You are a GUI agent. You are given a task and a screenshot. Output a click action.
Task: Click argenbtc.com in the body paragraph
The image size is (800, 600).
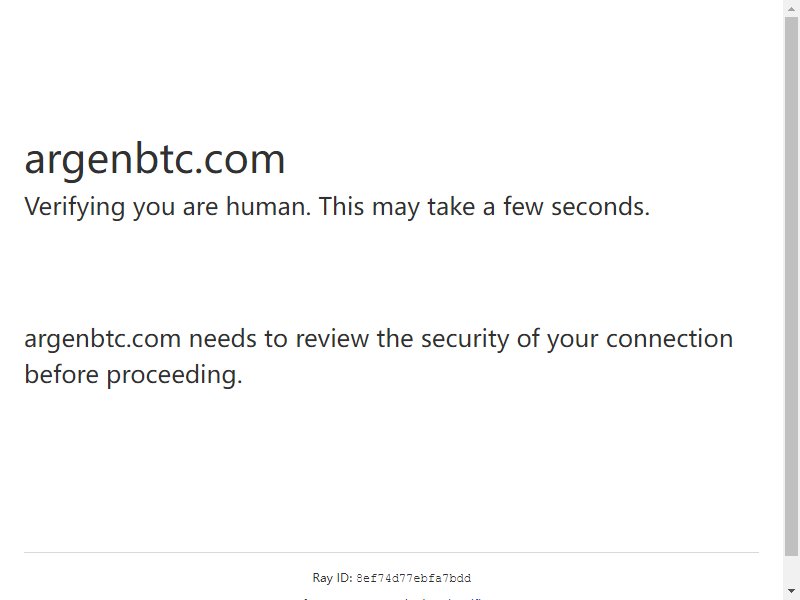(x=103, y=339)
